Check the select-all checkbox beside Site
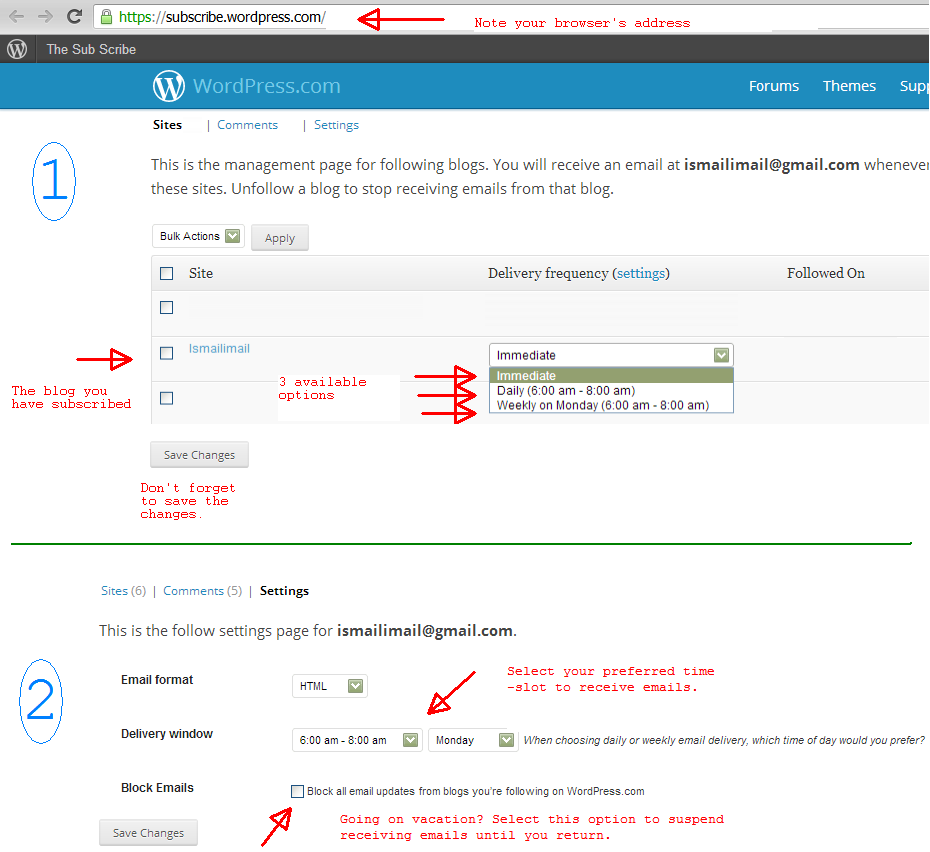The image size is (930, 852). 167,273
